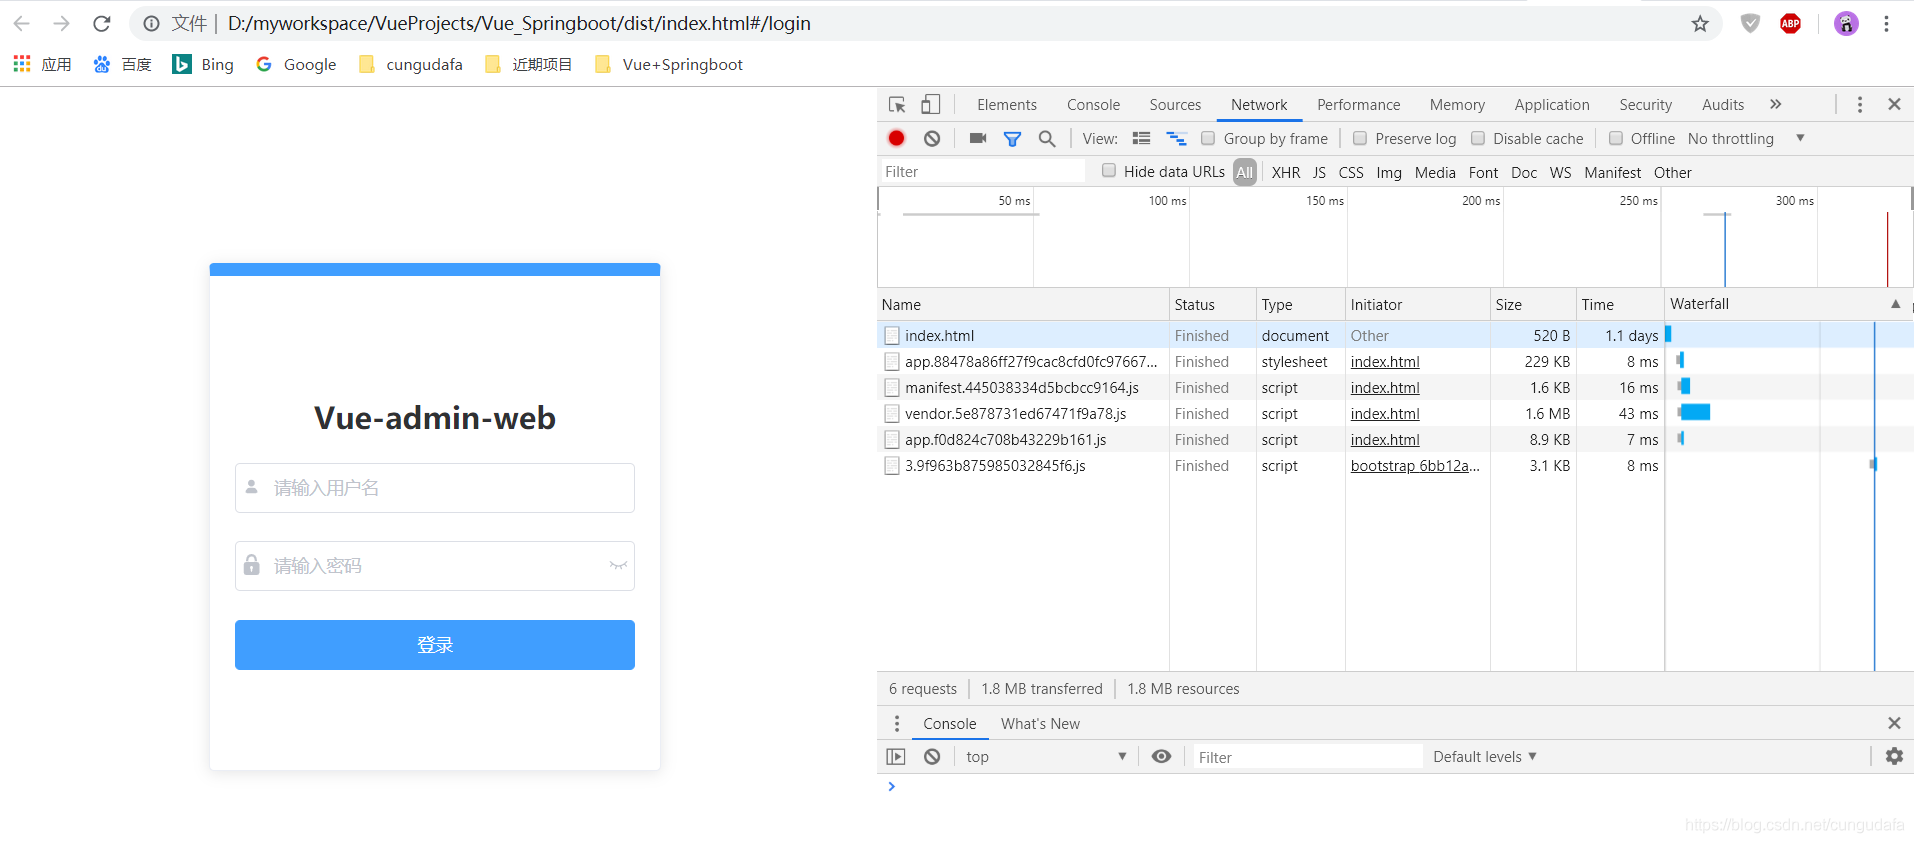The height and width of the screenshot is (843, 1914).
Task: Click the browser forward arrow
Action: coord(61,23)
